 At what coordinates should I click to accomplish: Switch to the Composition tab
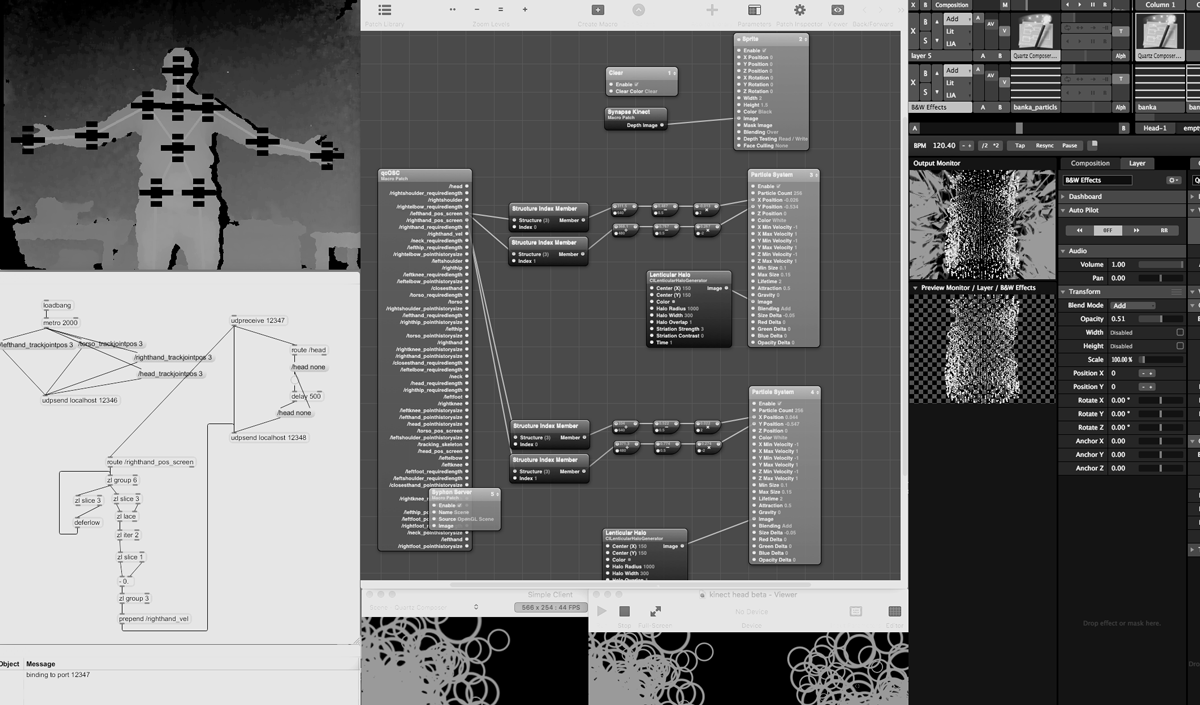[1090, 163]
